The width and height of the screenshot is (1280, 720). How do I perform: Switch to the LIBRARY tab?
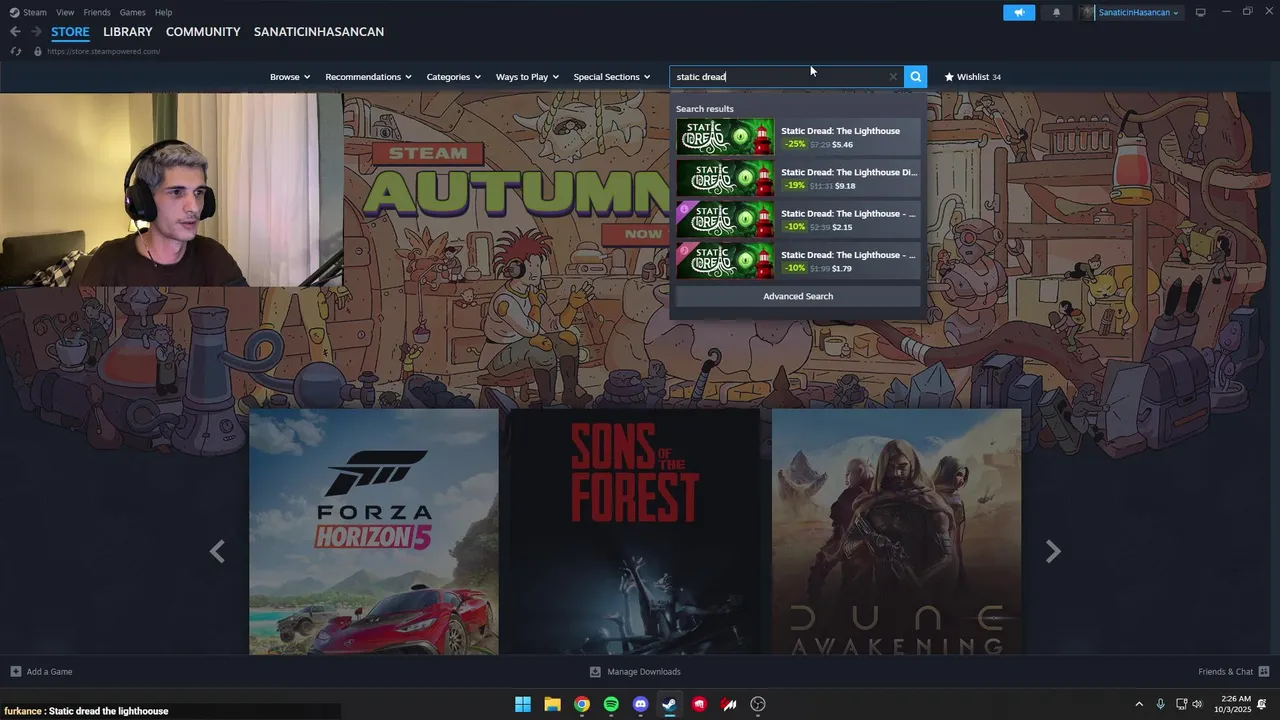(x=128, y=32)
